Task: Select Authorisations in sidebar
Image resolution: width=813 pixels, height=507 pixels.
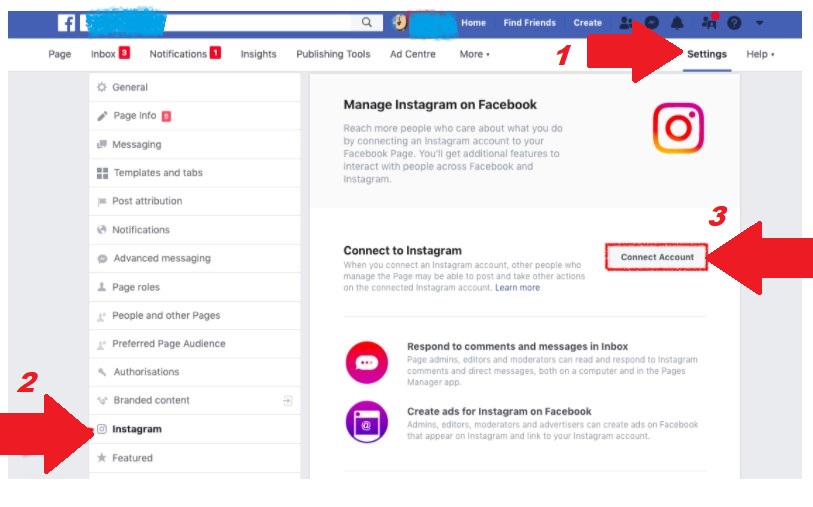Action: [x=194, y=372]
